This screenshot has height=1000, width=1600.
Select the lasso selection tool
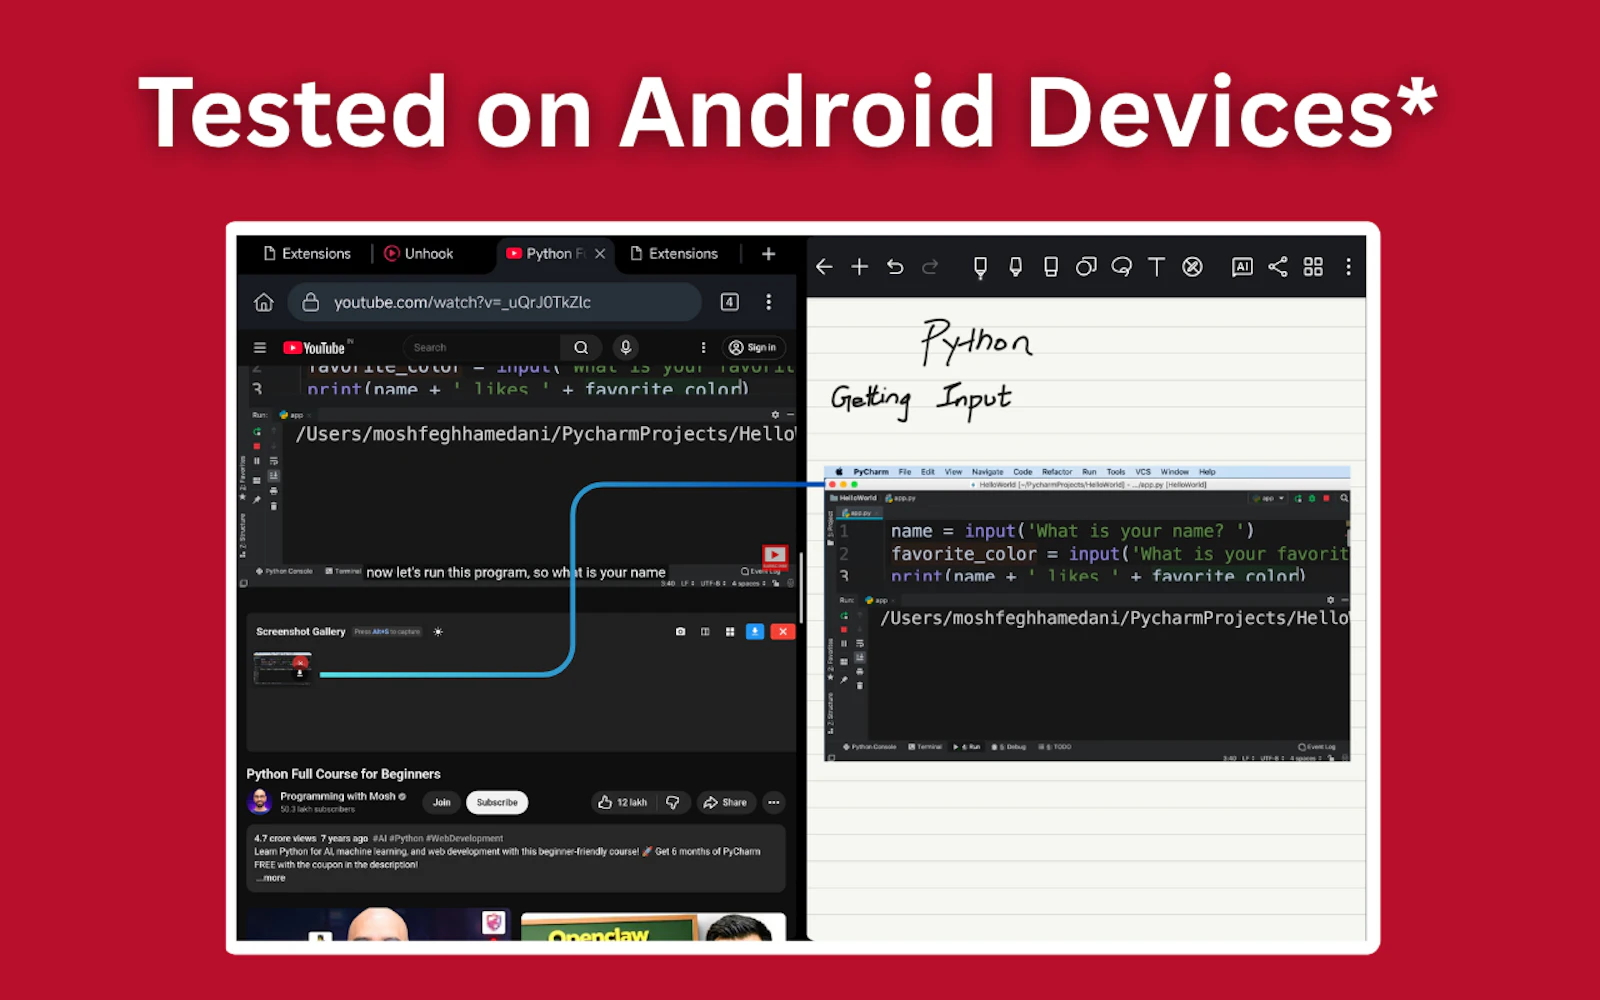pos(1121,267)
